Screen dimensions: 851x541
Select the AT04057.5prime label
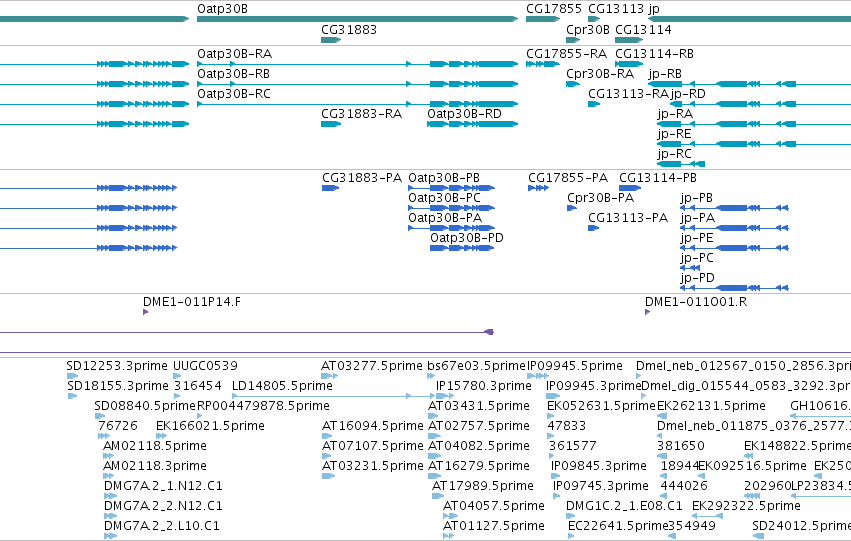click(x=493, y=506)
